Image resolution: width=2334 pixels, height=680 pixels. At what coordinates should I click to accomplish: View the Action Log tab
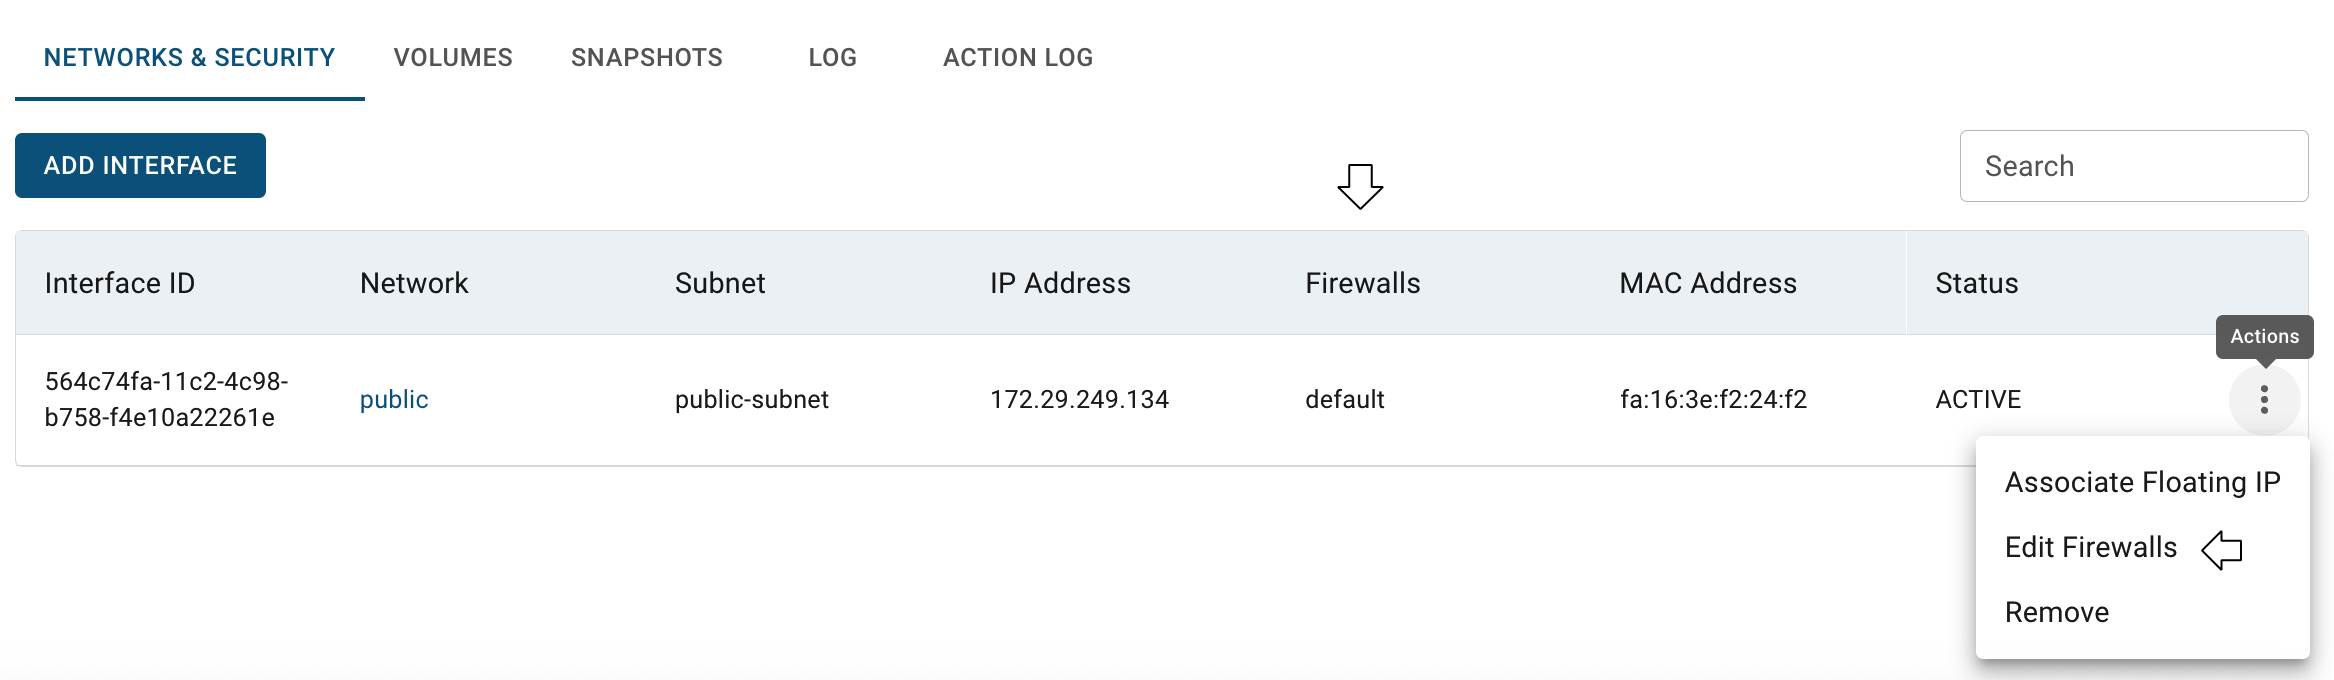tap(1018, 57)
